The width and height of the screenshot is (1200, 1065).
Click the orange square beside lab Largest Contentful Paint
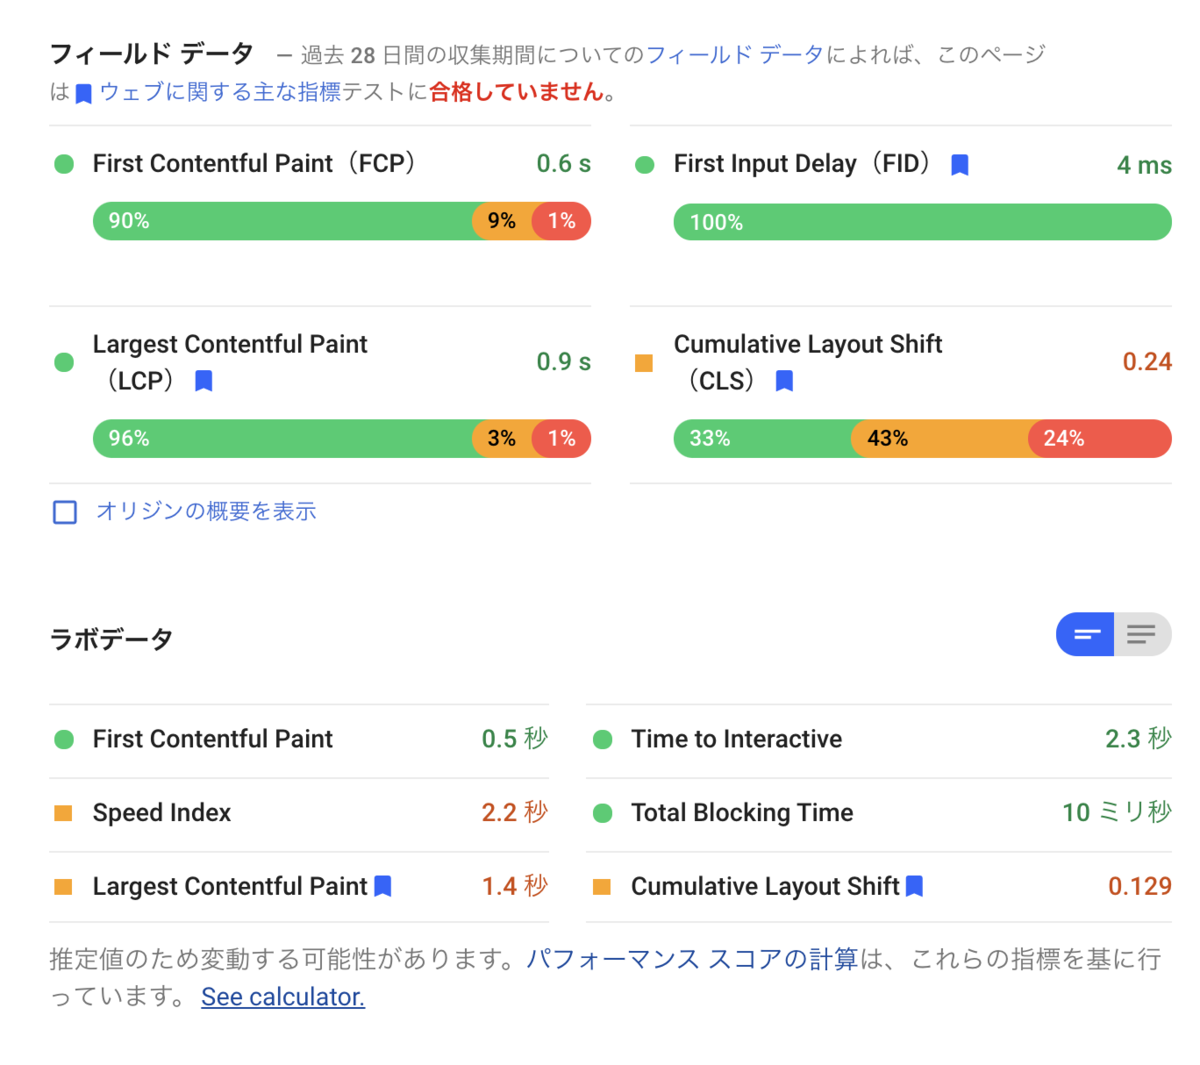coord(64,886)
